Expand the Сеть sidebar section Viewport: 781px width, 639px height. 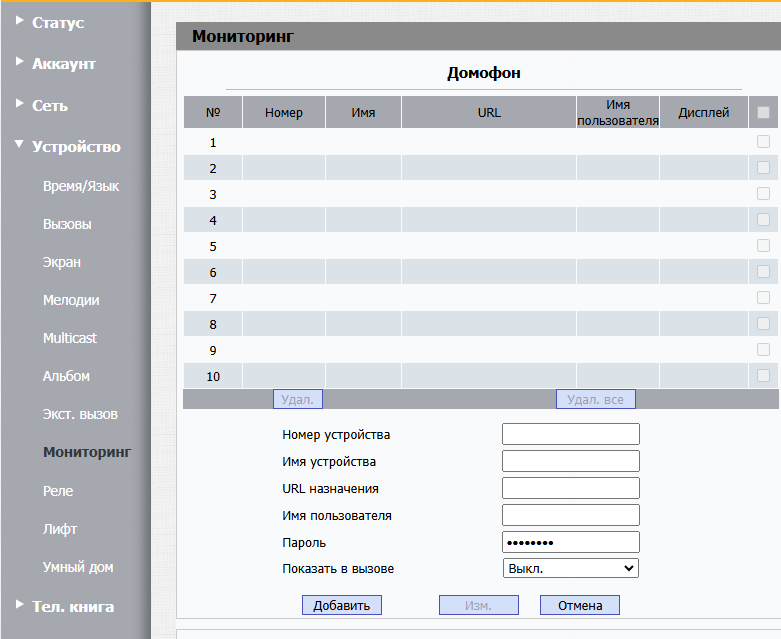tap(50, 105)
